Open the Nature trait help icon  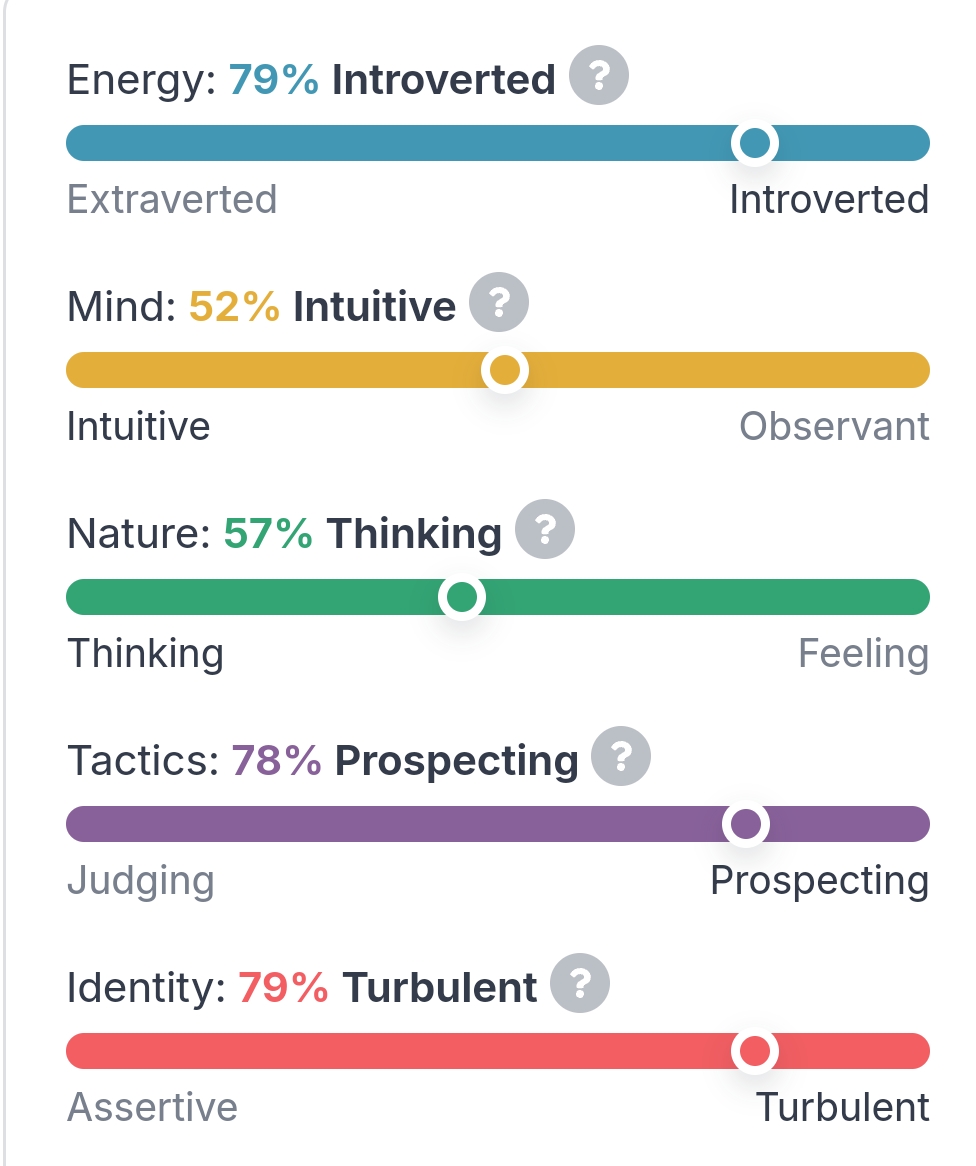[x=545, y=529]
